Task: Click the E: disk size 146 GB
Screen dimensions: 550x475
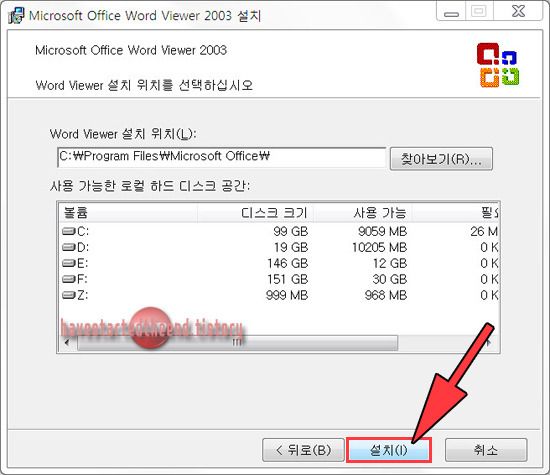Action: pos(288,263)
